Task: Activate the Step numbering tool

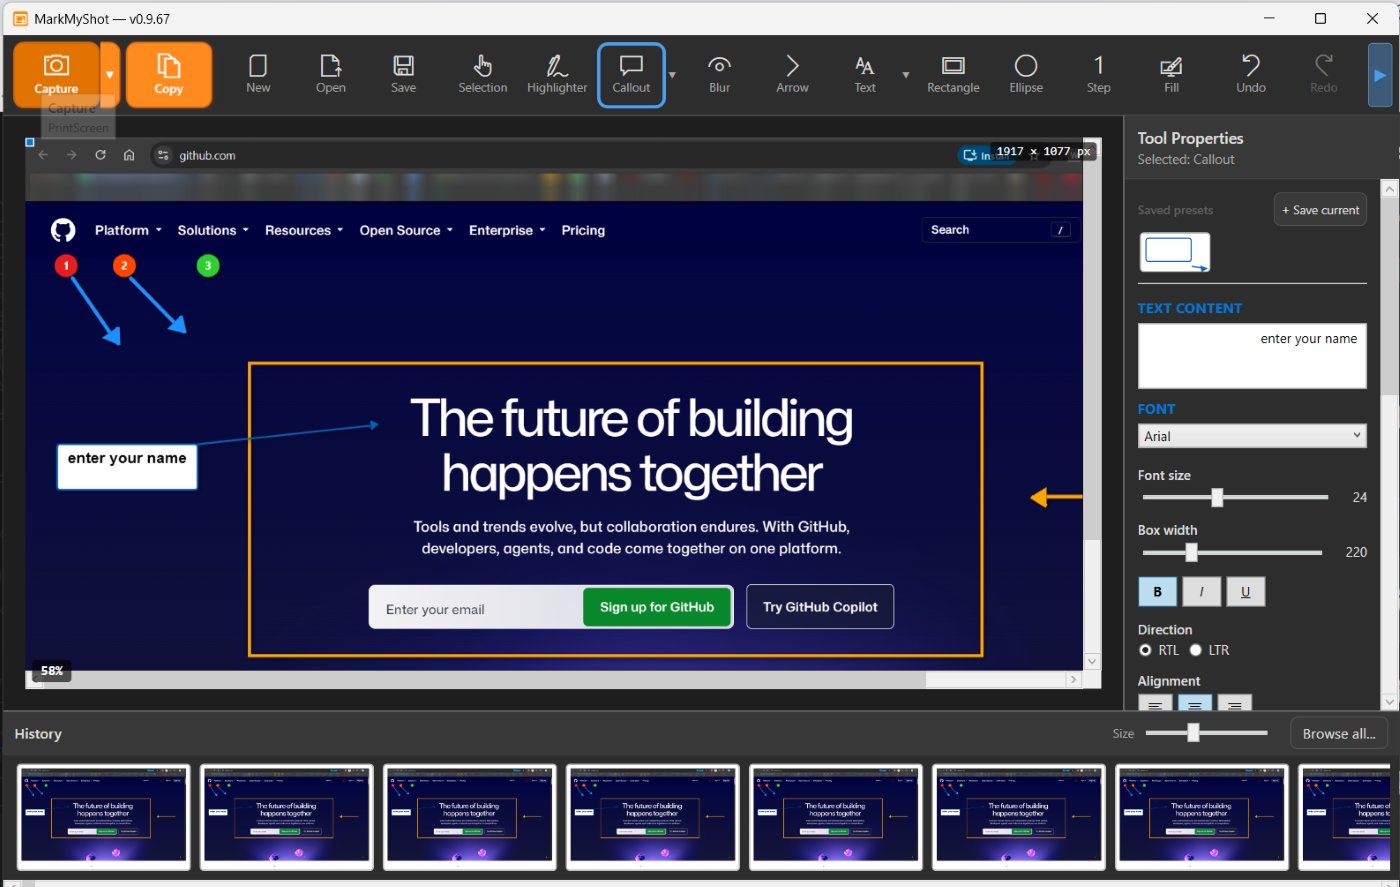Action: coord(1099,74)
